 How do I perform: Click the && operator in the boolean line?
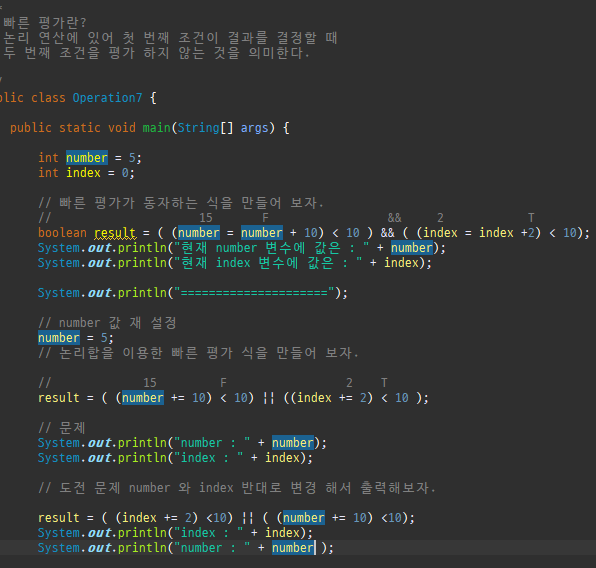(x=387, y=233)
